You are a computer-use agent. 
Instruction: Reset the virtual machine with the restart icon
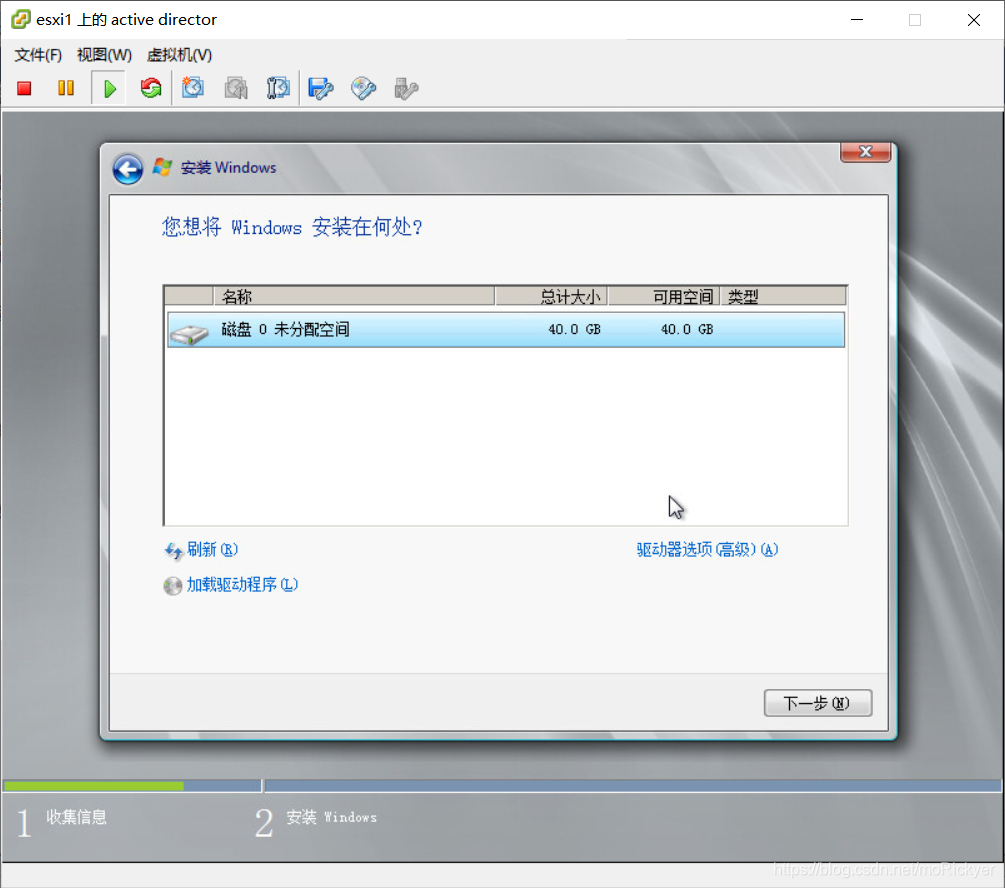pos(151,88)
